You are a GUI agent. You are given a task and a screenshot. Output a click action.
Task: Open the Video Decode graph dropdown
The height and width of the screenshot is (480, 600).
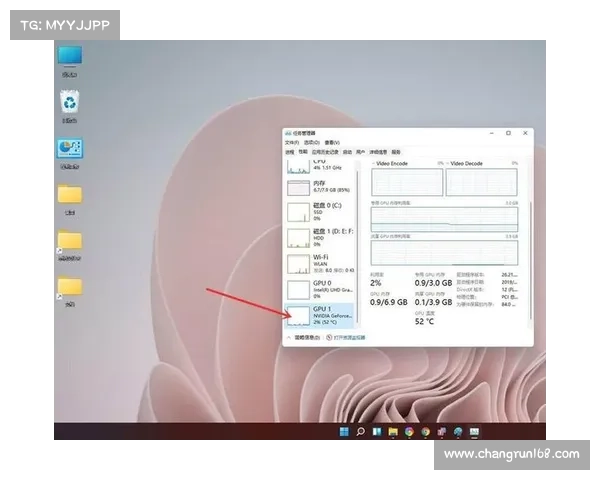(467, 162)
